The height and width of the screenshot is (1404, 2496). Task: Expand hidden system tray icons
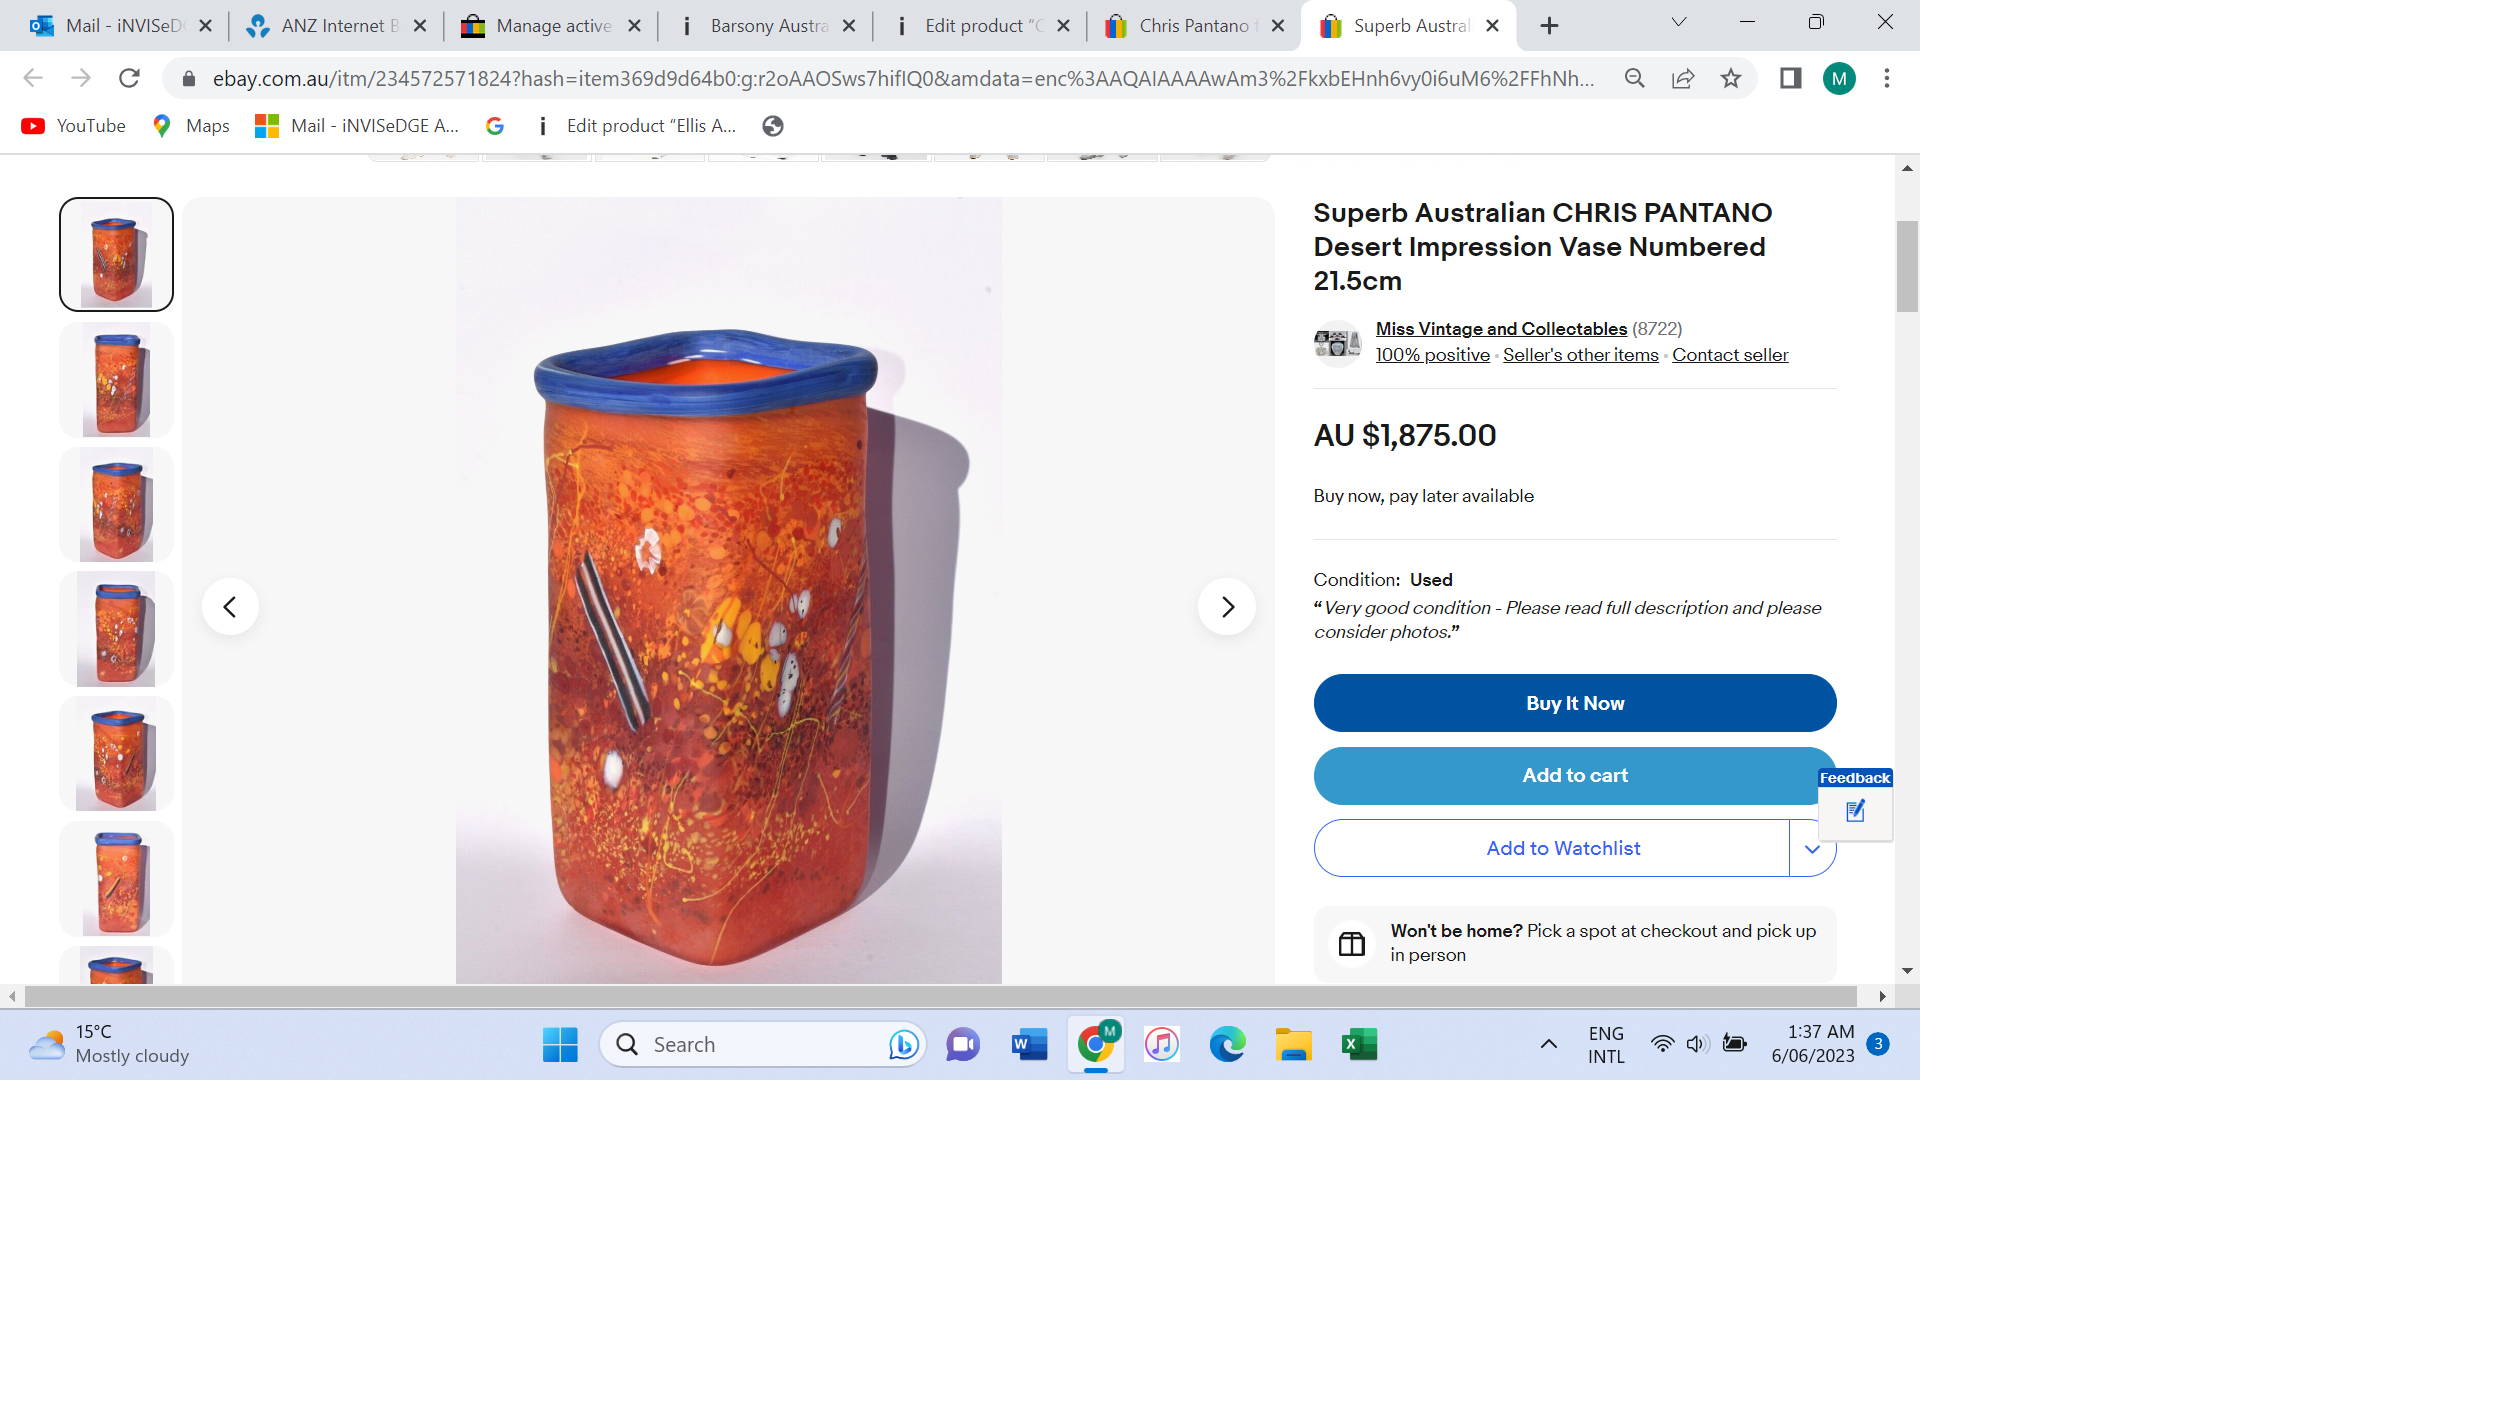pos(1548,1044)
